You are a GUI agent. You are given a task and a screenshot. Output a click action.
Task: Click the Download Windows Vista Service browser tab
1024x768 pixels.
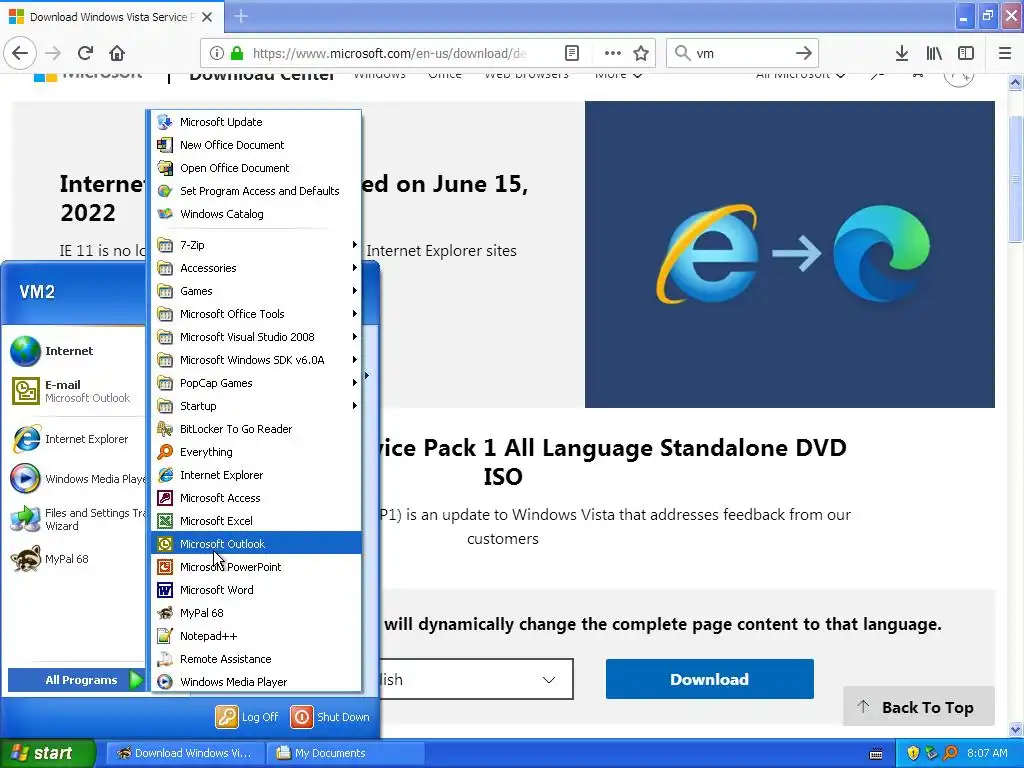pyautogui.click(x=111, y=16)
